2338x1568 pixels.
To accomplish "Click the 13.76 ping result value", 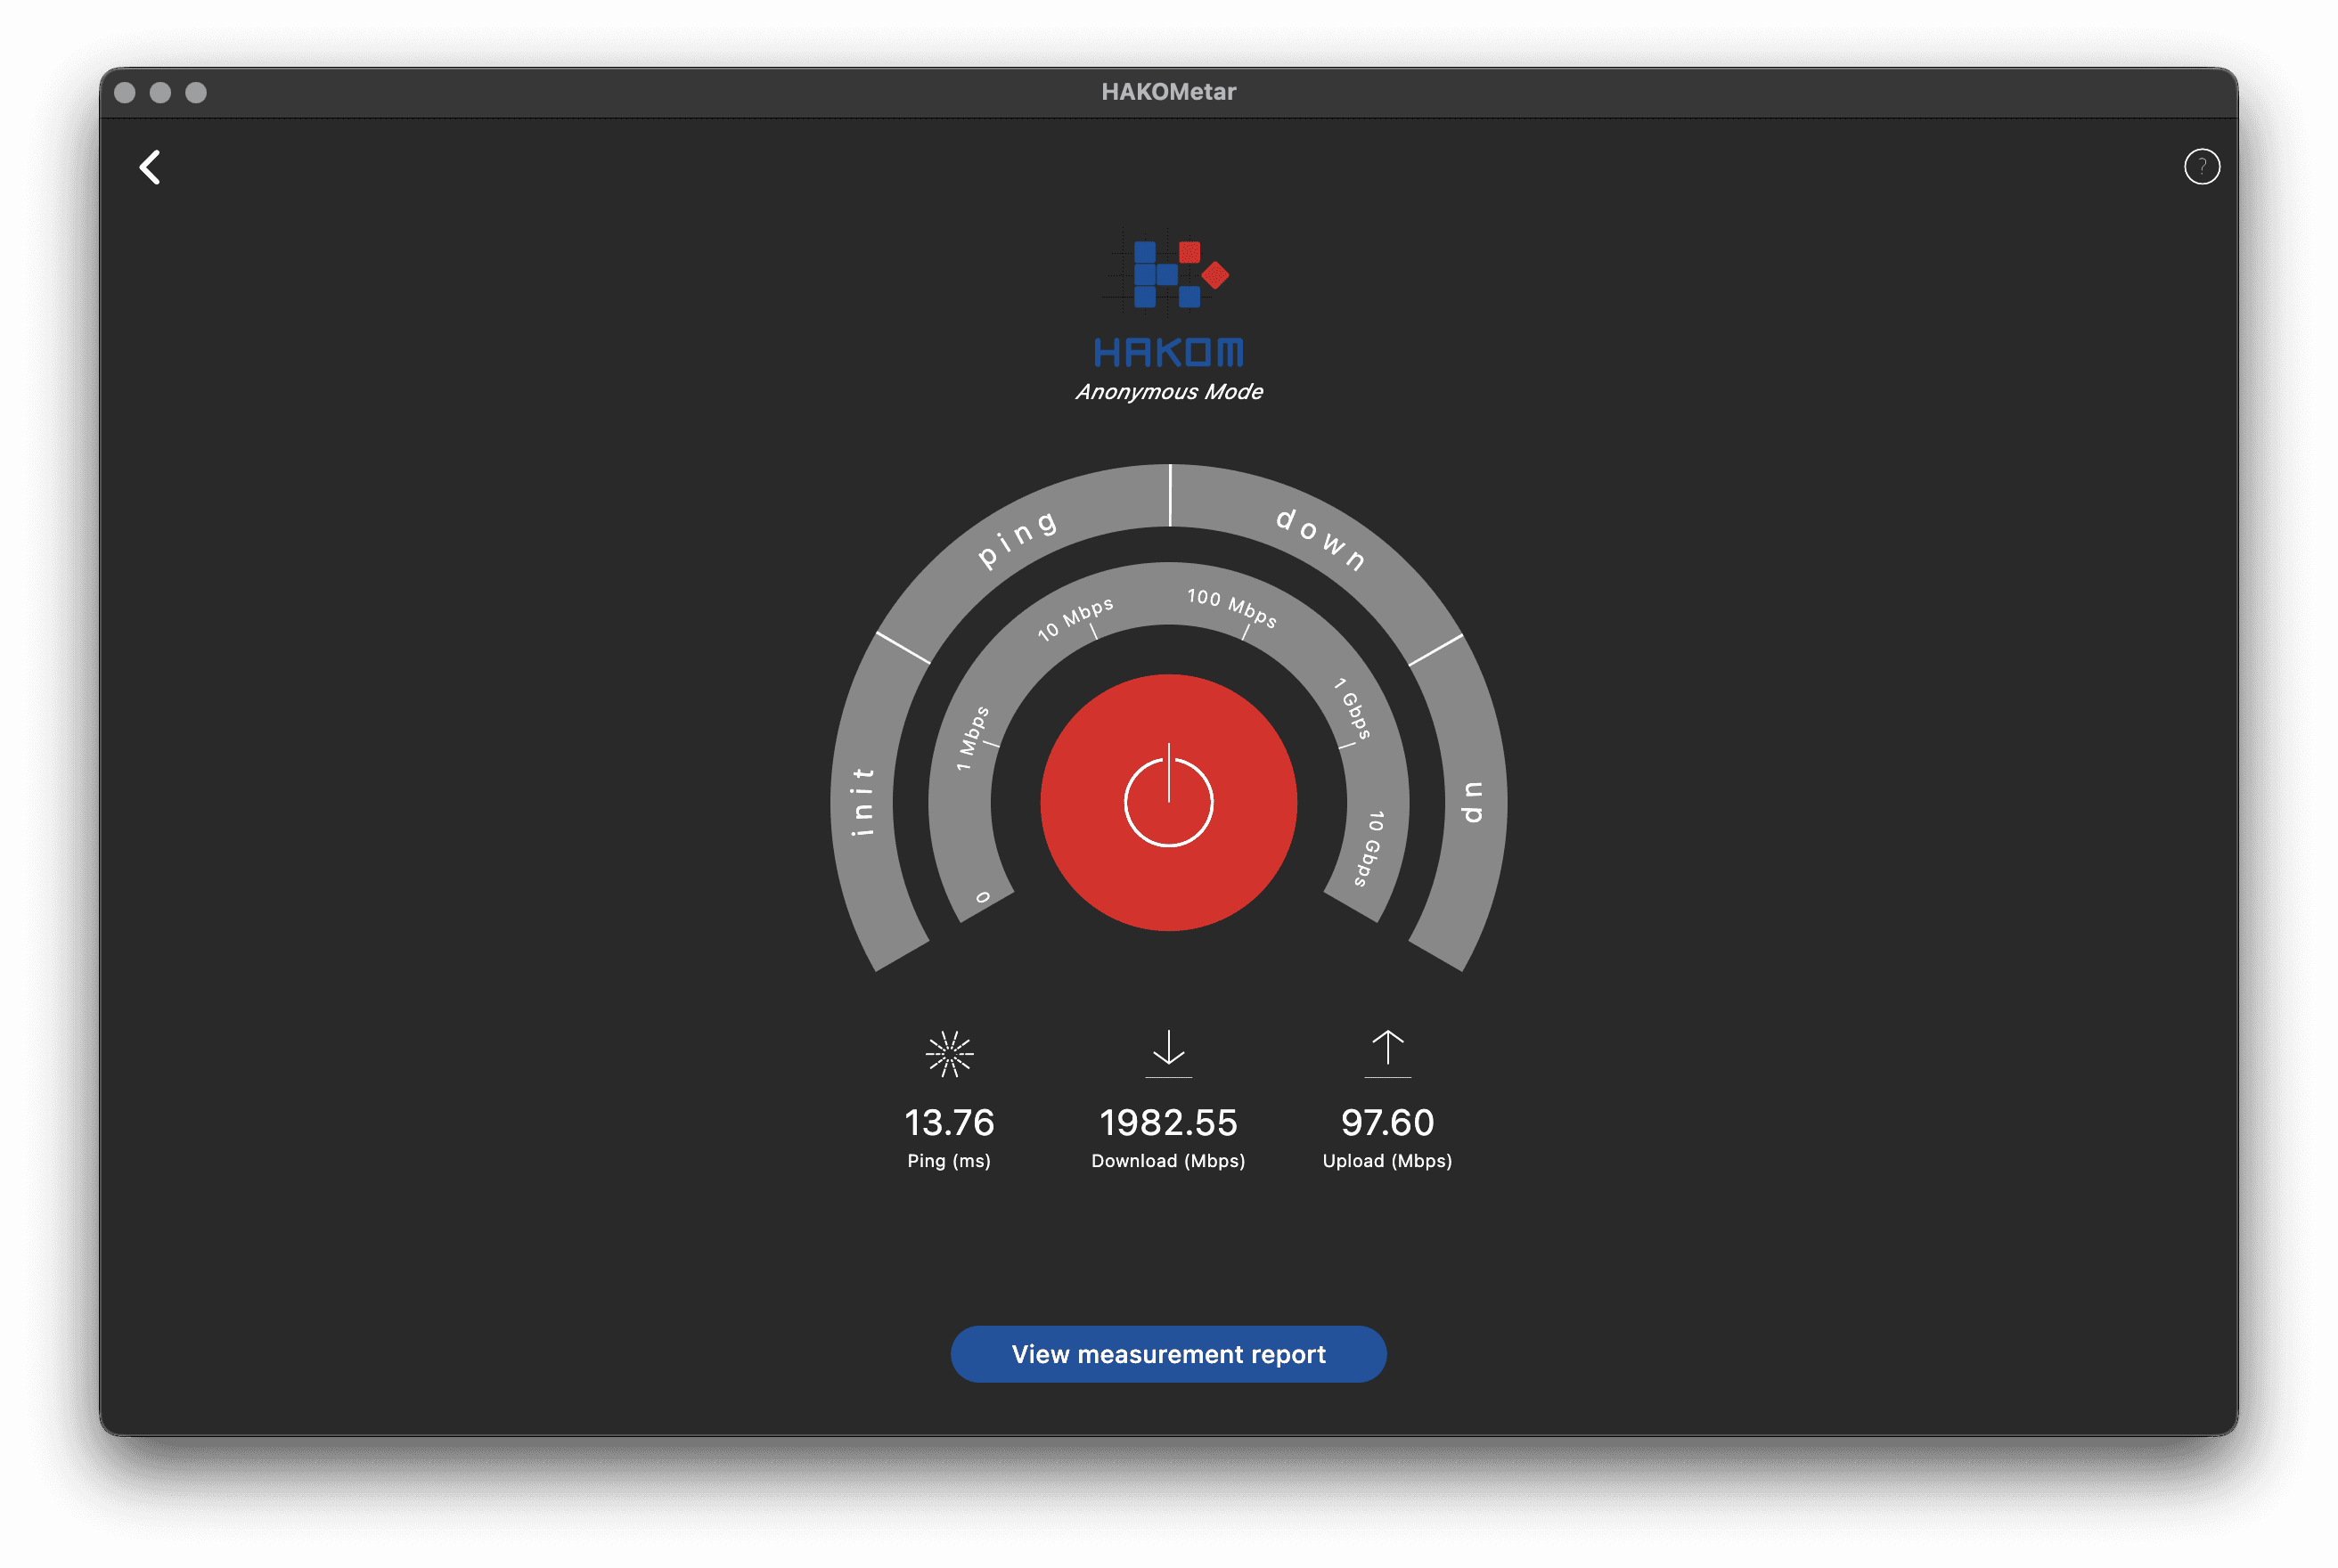I will click(949, 1122).
